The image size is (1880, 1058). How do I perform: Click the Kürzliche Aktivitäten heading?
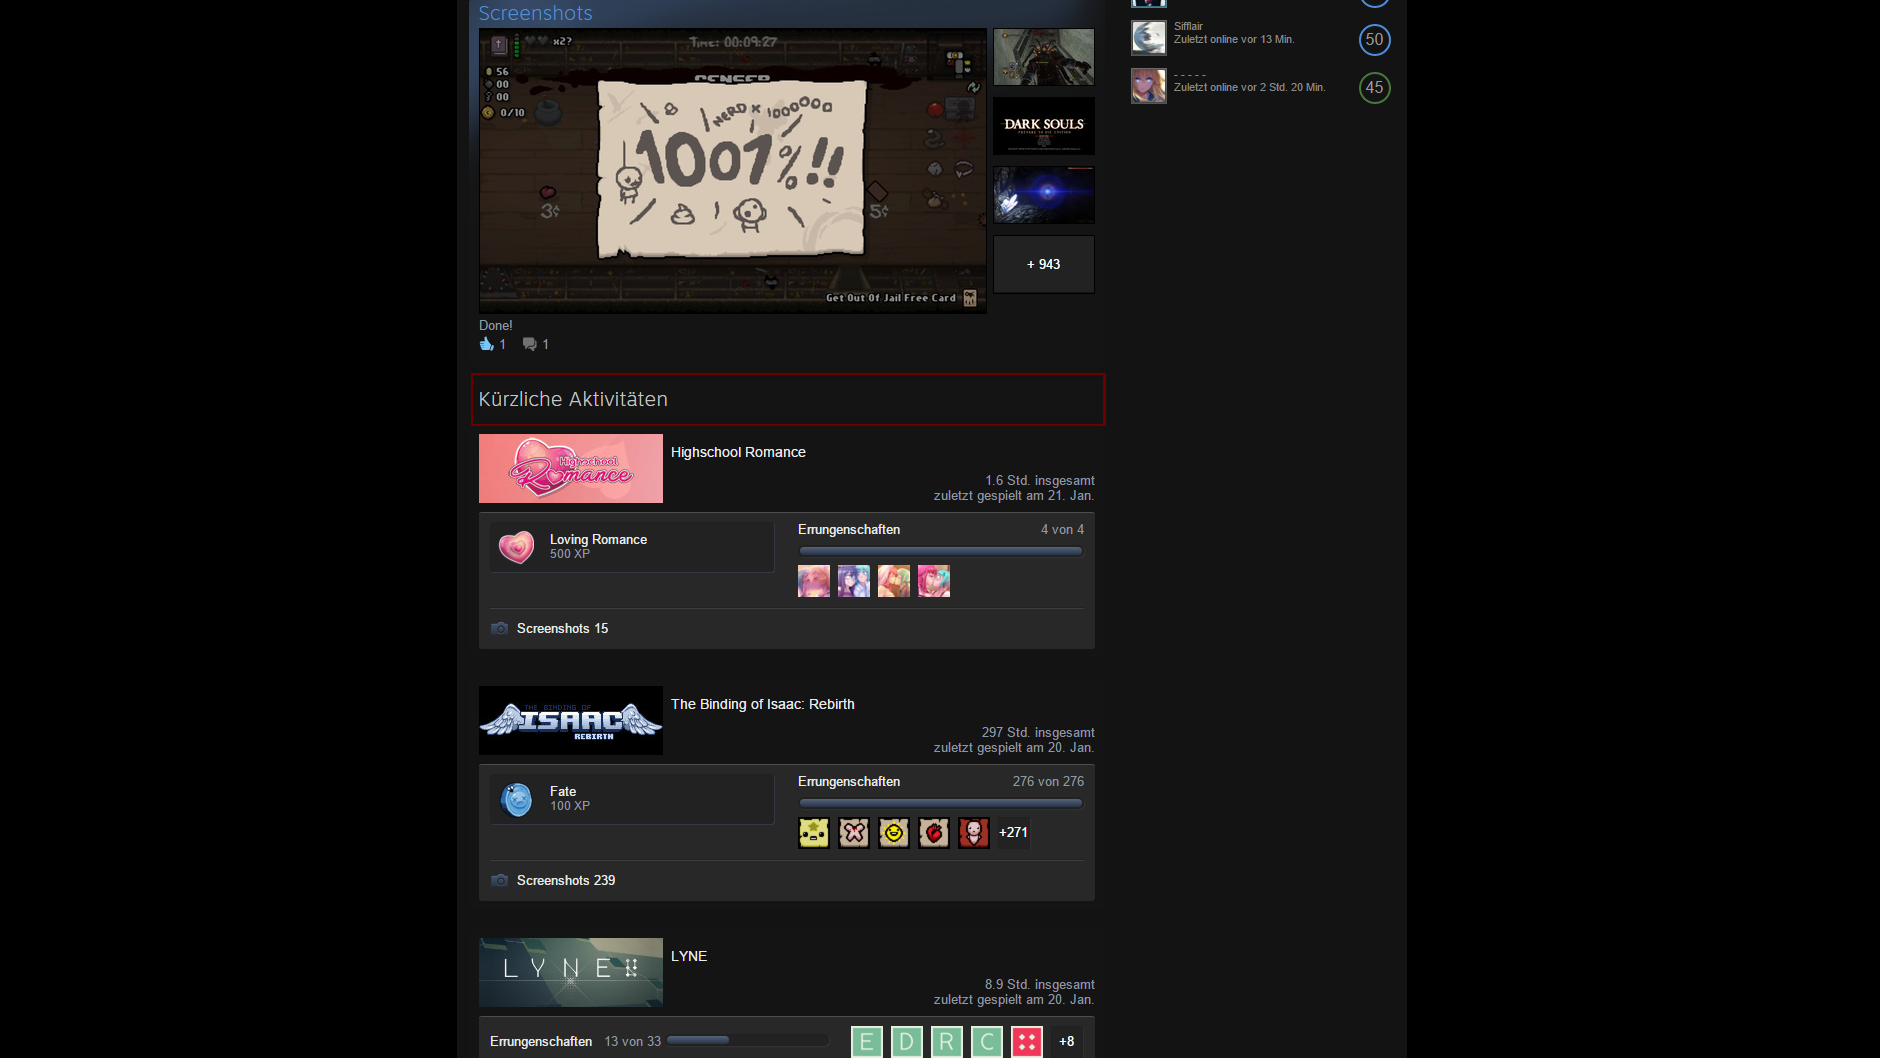tap(573, 399)
